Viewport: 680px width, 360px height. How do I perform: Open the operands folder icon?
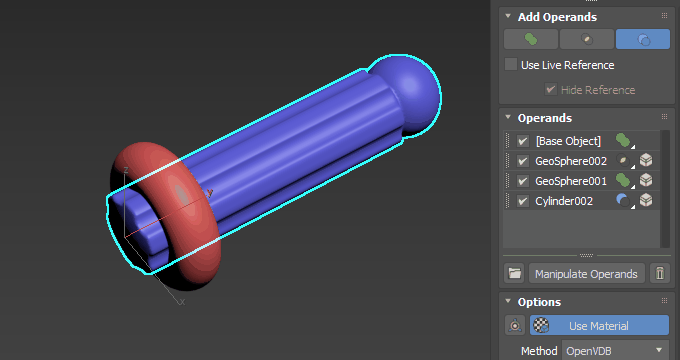[x=514, y=273]
